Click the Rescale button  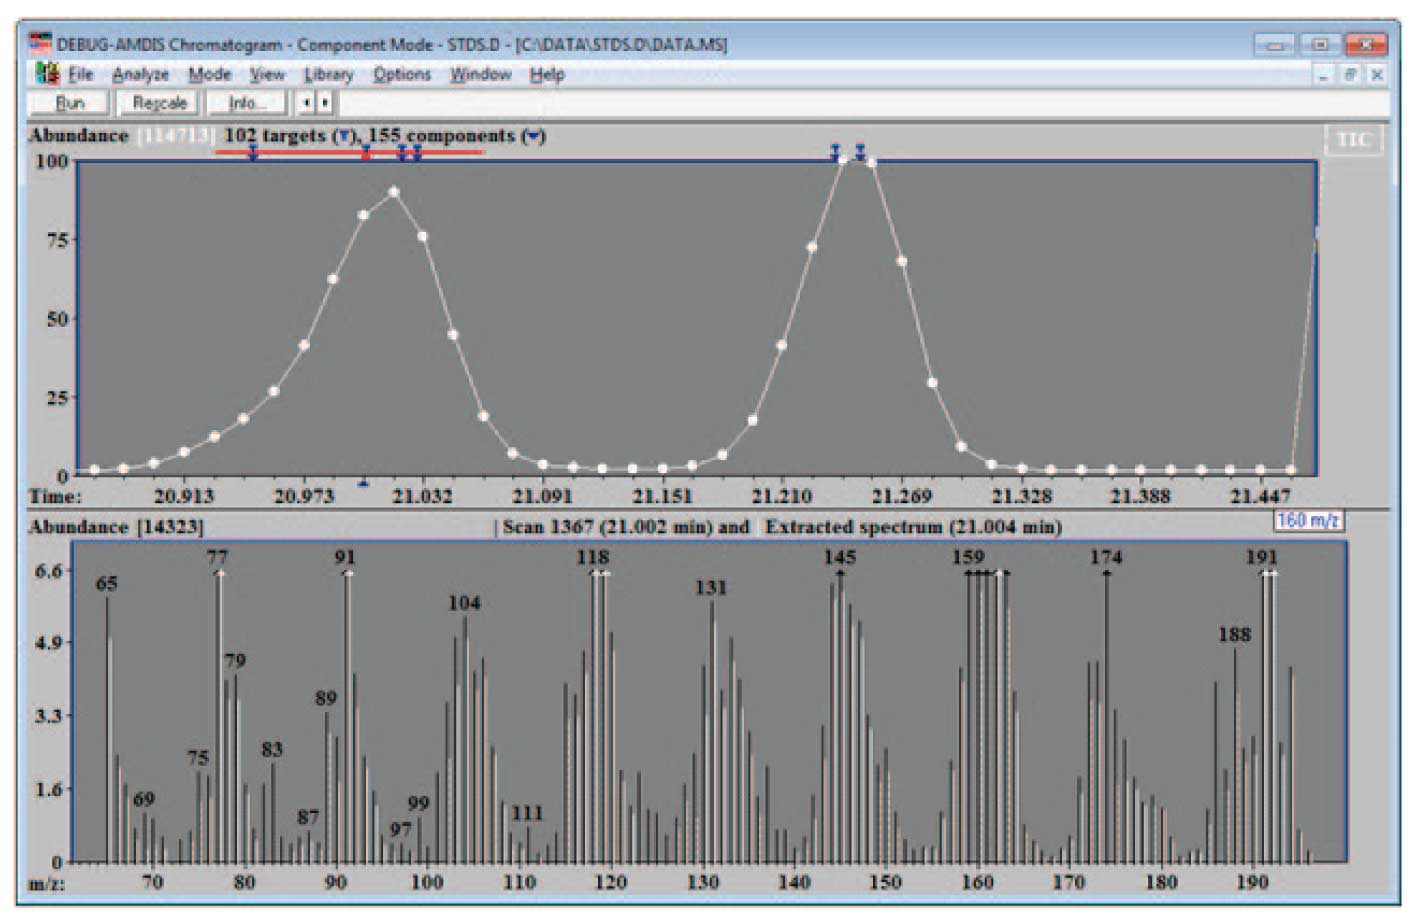(159, 103)
